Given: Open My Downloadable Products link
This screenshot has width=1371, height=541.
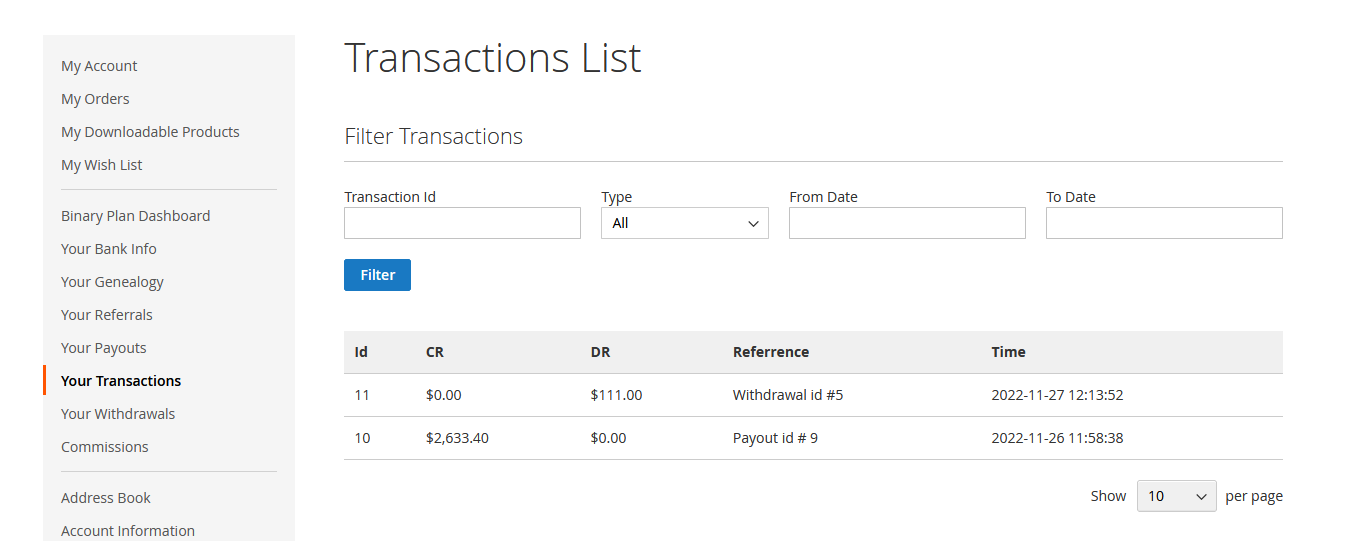Looking at the screenshot, I should (150, 132).
